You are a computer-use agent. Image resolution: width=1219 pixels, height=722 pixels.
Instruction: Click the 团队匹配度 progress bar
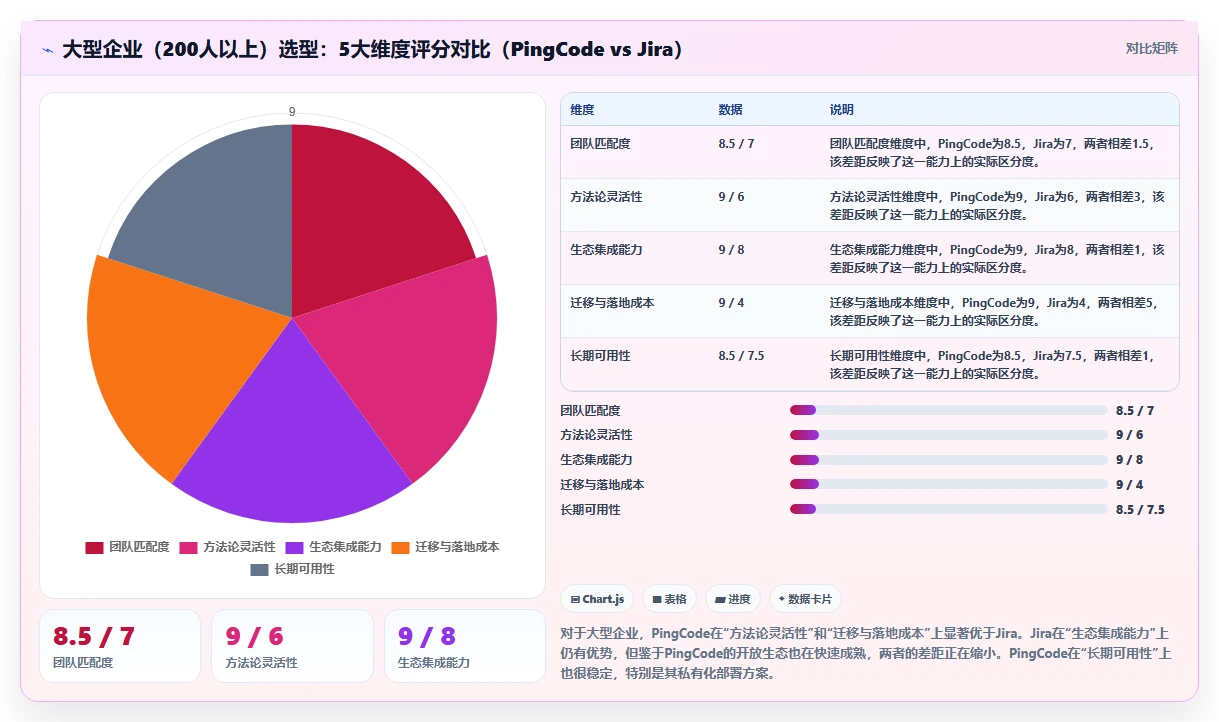click(x=948, y=410)
